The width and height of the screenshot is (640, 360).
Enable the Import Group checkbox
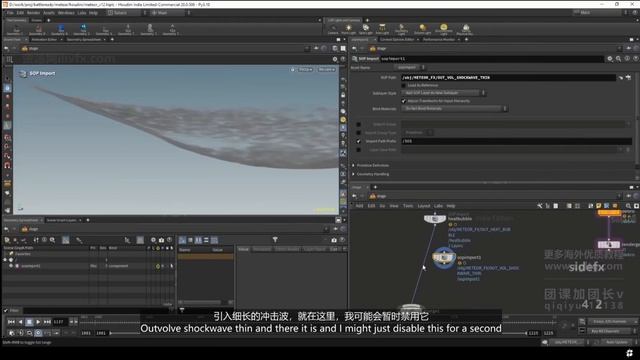(x=358, y=124)
